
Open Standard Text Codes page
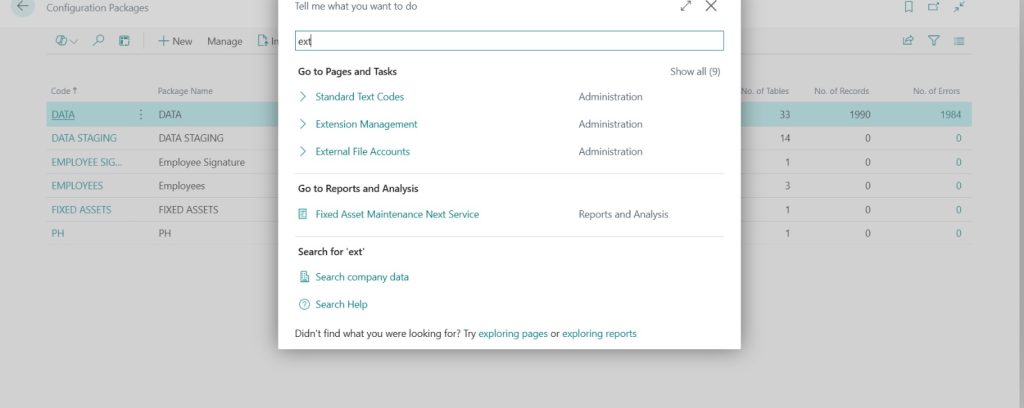point(359,97)
